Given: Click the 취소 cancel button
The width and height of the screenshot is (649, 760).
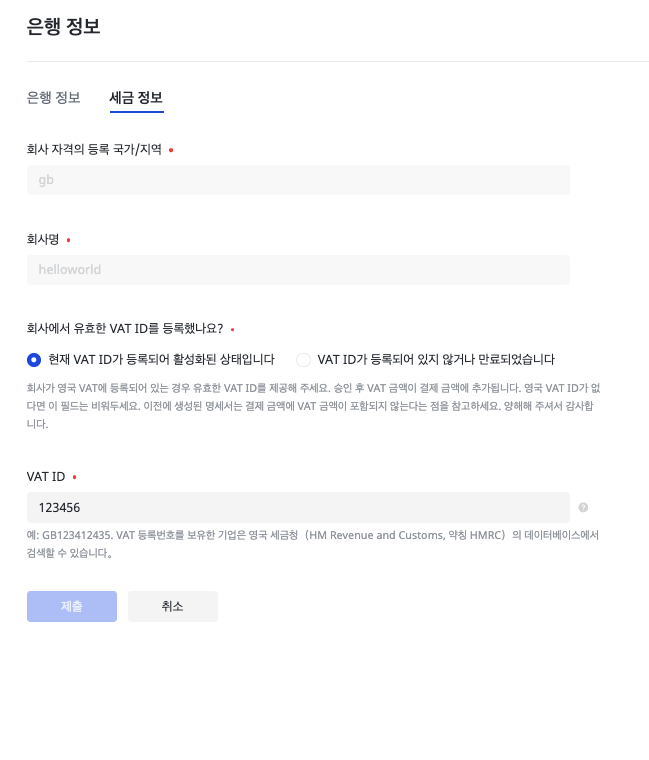Looking at the screenshot, I should tap(172, 606).
